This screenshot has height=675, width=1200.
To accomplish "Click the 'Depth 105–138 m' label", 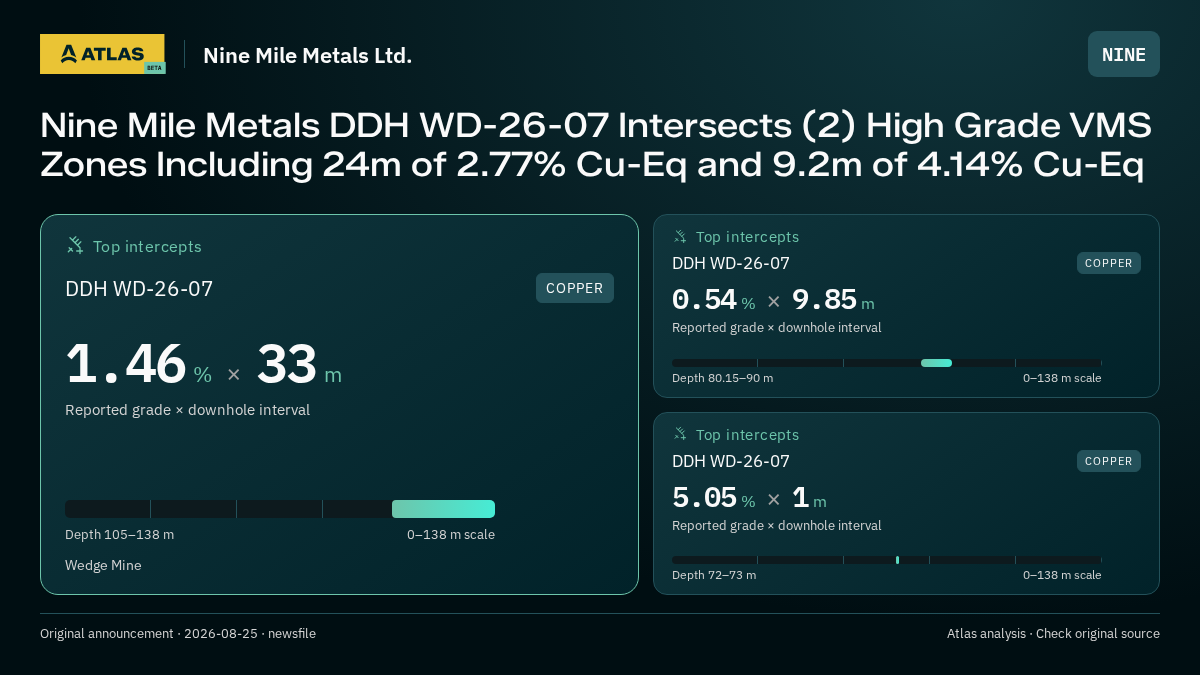I will click(x=119, y=534).
